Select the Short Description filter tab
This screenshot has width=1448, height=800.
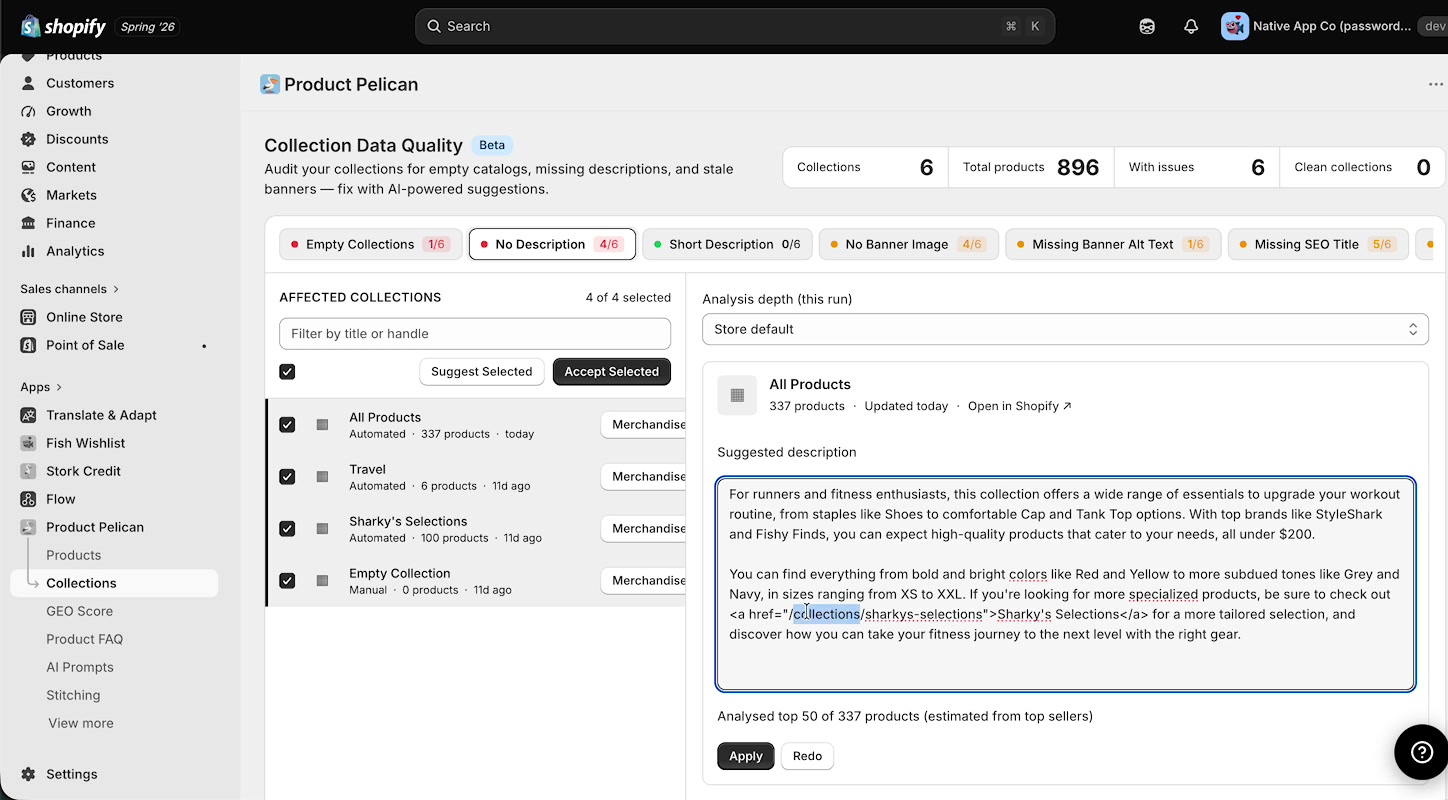point(727,244)
